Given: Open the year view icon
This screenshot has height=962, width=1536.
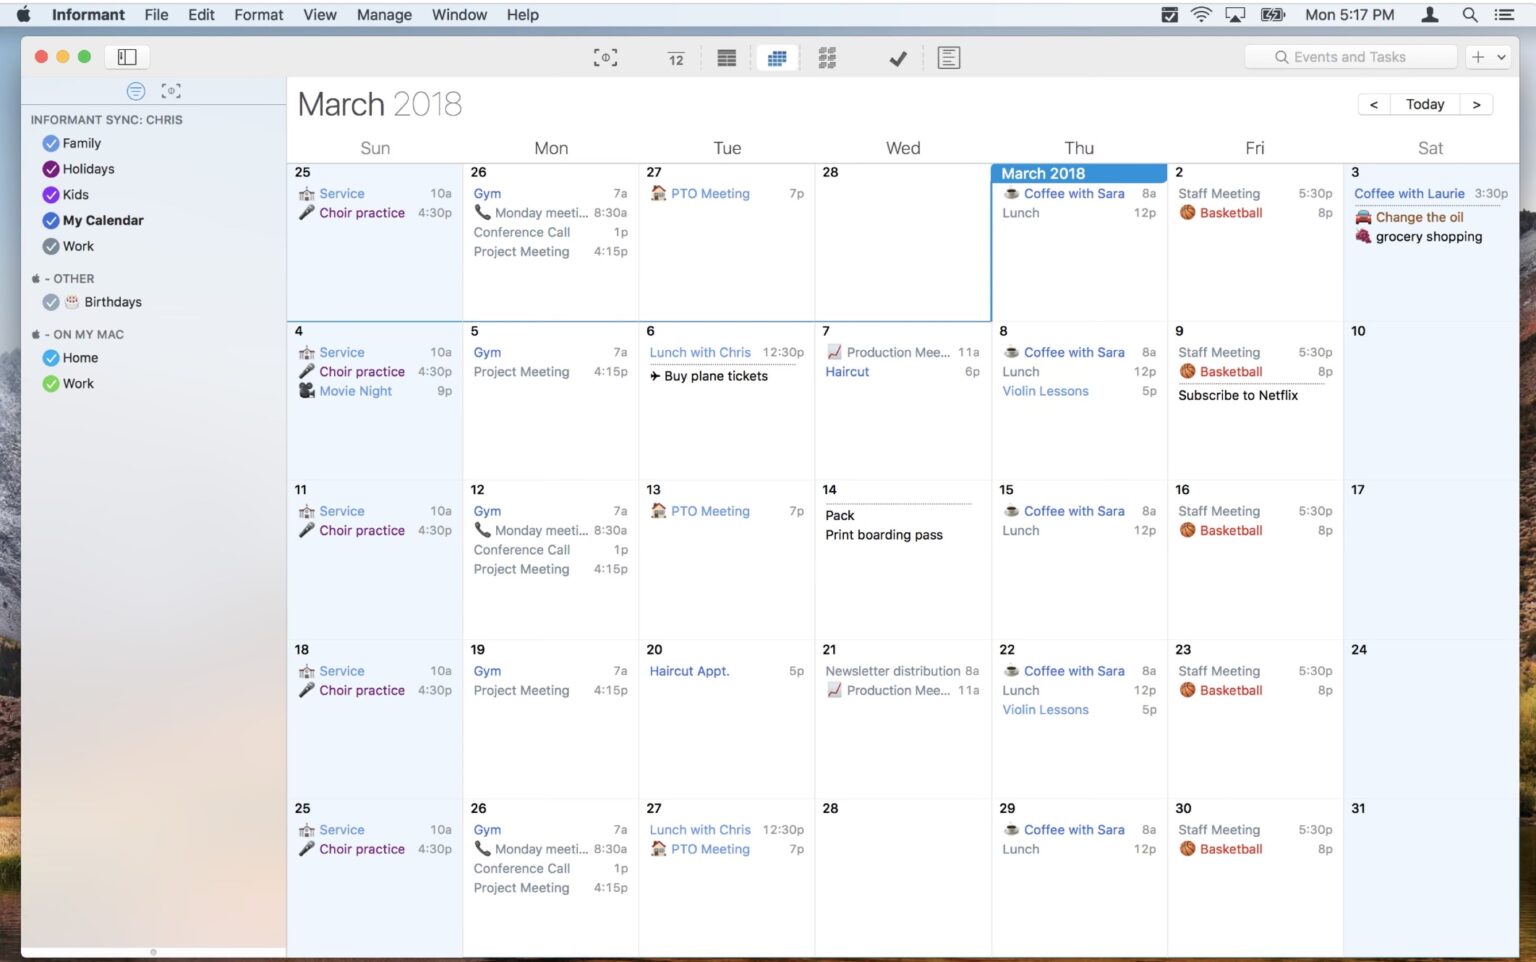Looking at the screenshot, I should pyautogui.click(x=827, y=58).
